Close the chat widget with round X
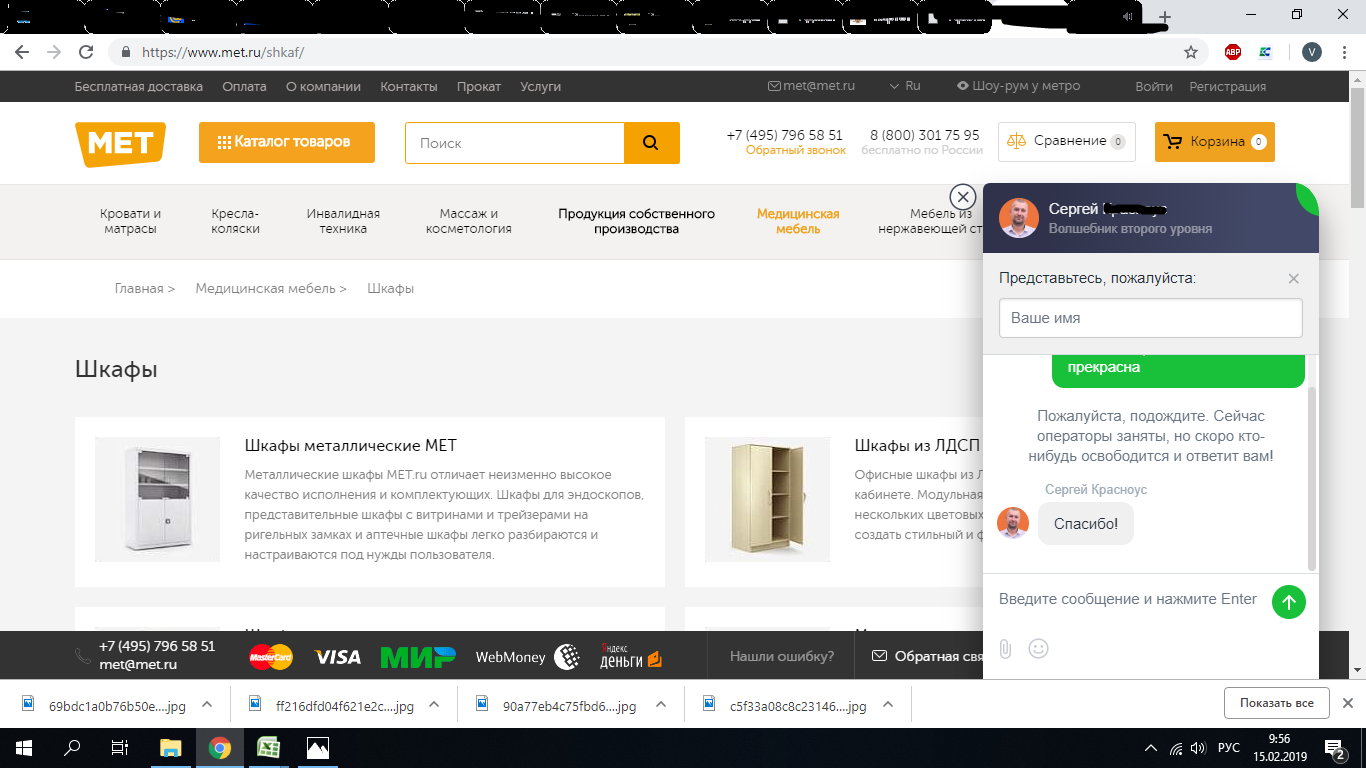The image size is (1366, 768). click(962, 196)
